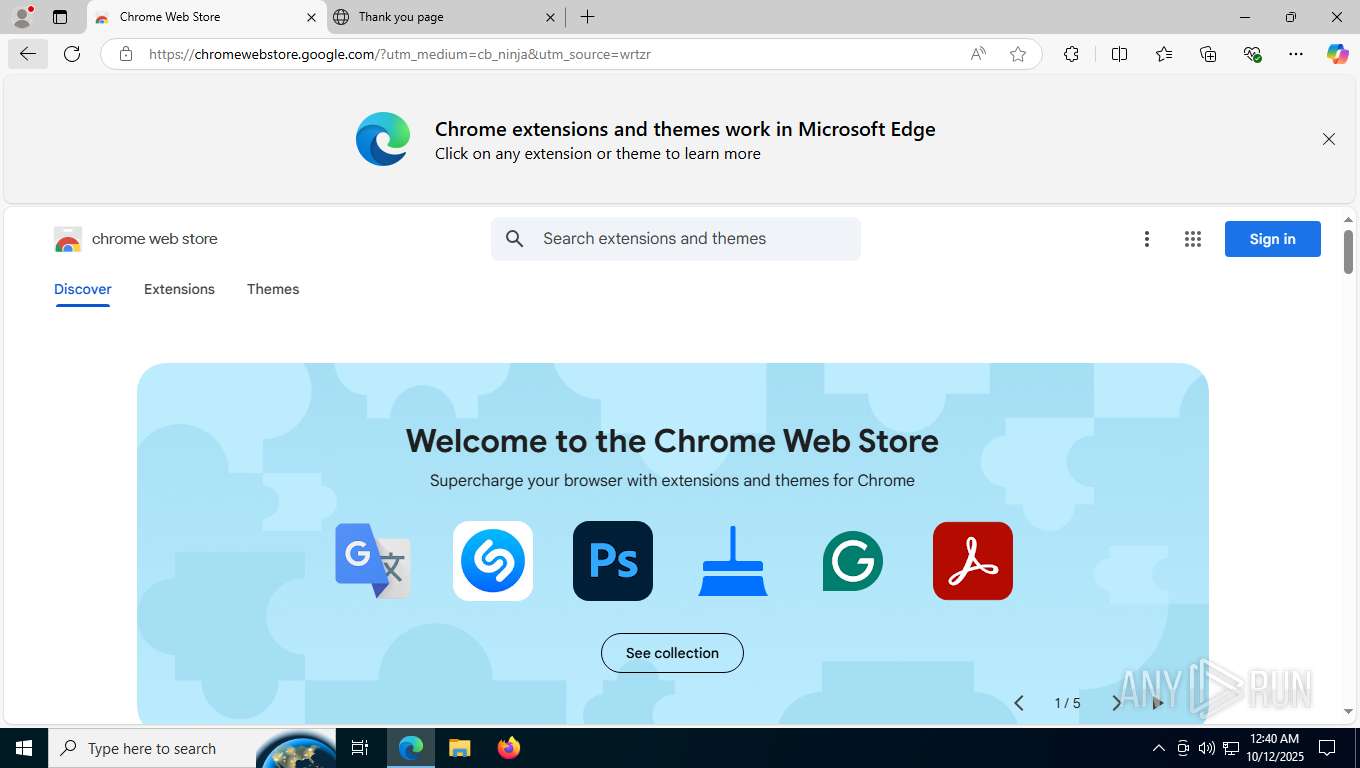Go back with the browser back arrow
The width and height of the screenshot is (1360, 768).
pos(28,54)
